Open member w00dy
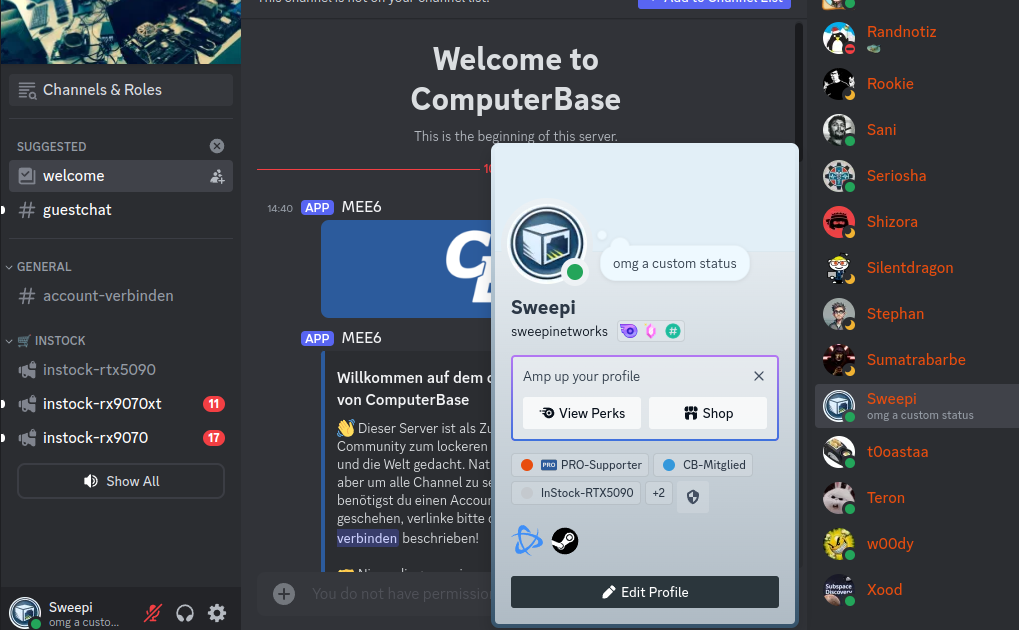Image resolution: width=1019 pixels, height=630 pixels. point(917,544)
